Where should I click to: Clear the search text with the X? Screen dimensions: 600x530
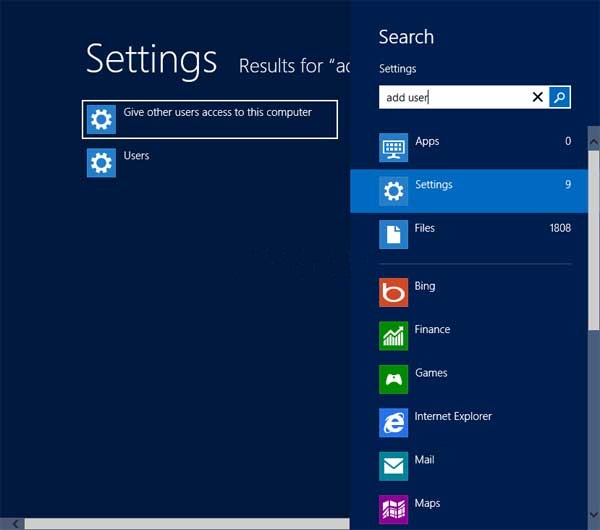coord(538,97)
